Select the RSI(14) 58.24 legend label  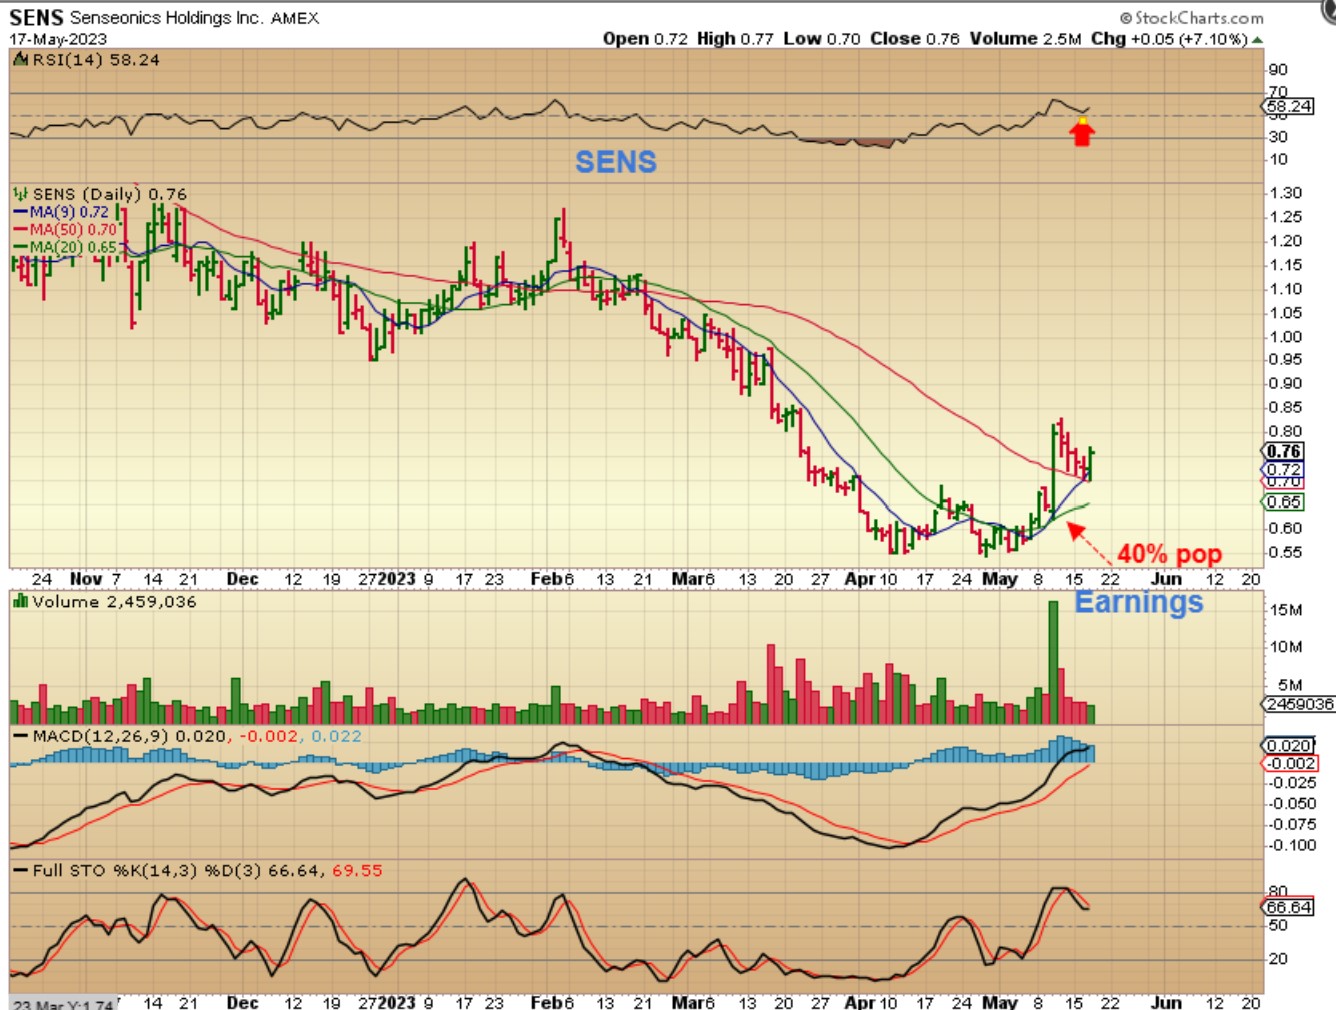click(x=96, y=60)
